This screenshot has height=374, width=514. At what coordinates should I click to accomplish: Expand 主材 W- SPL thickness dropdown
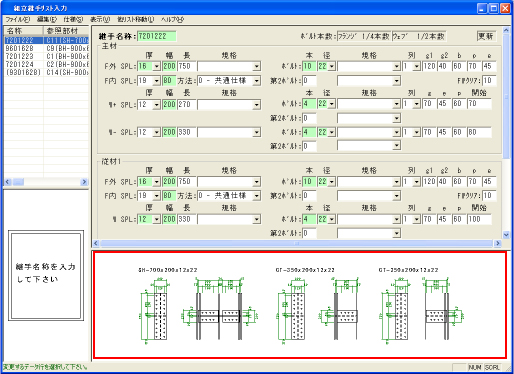[x=157, y=132]
